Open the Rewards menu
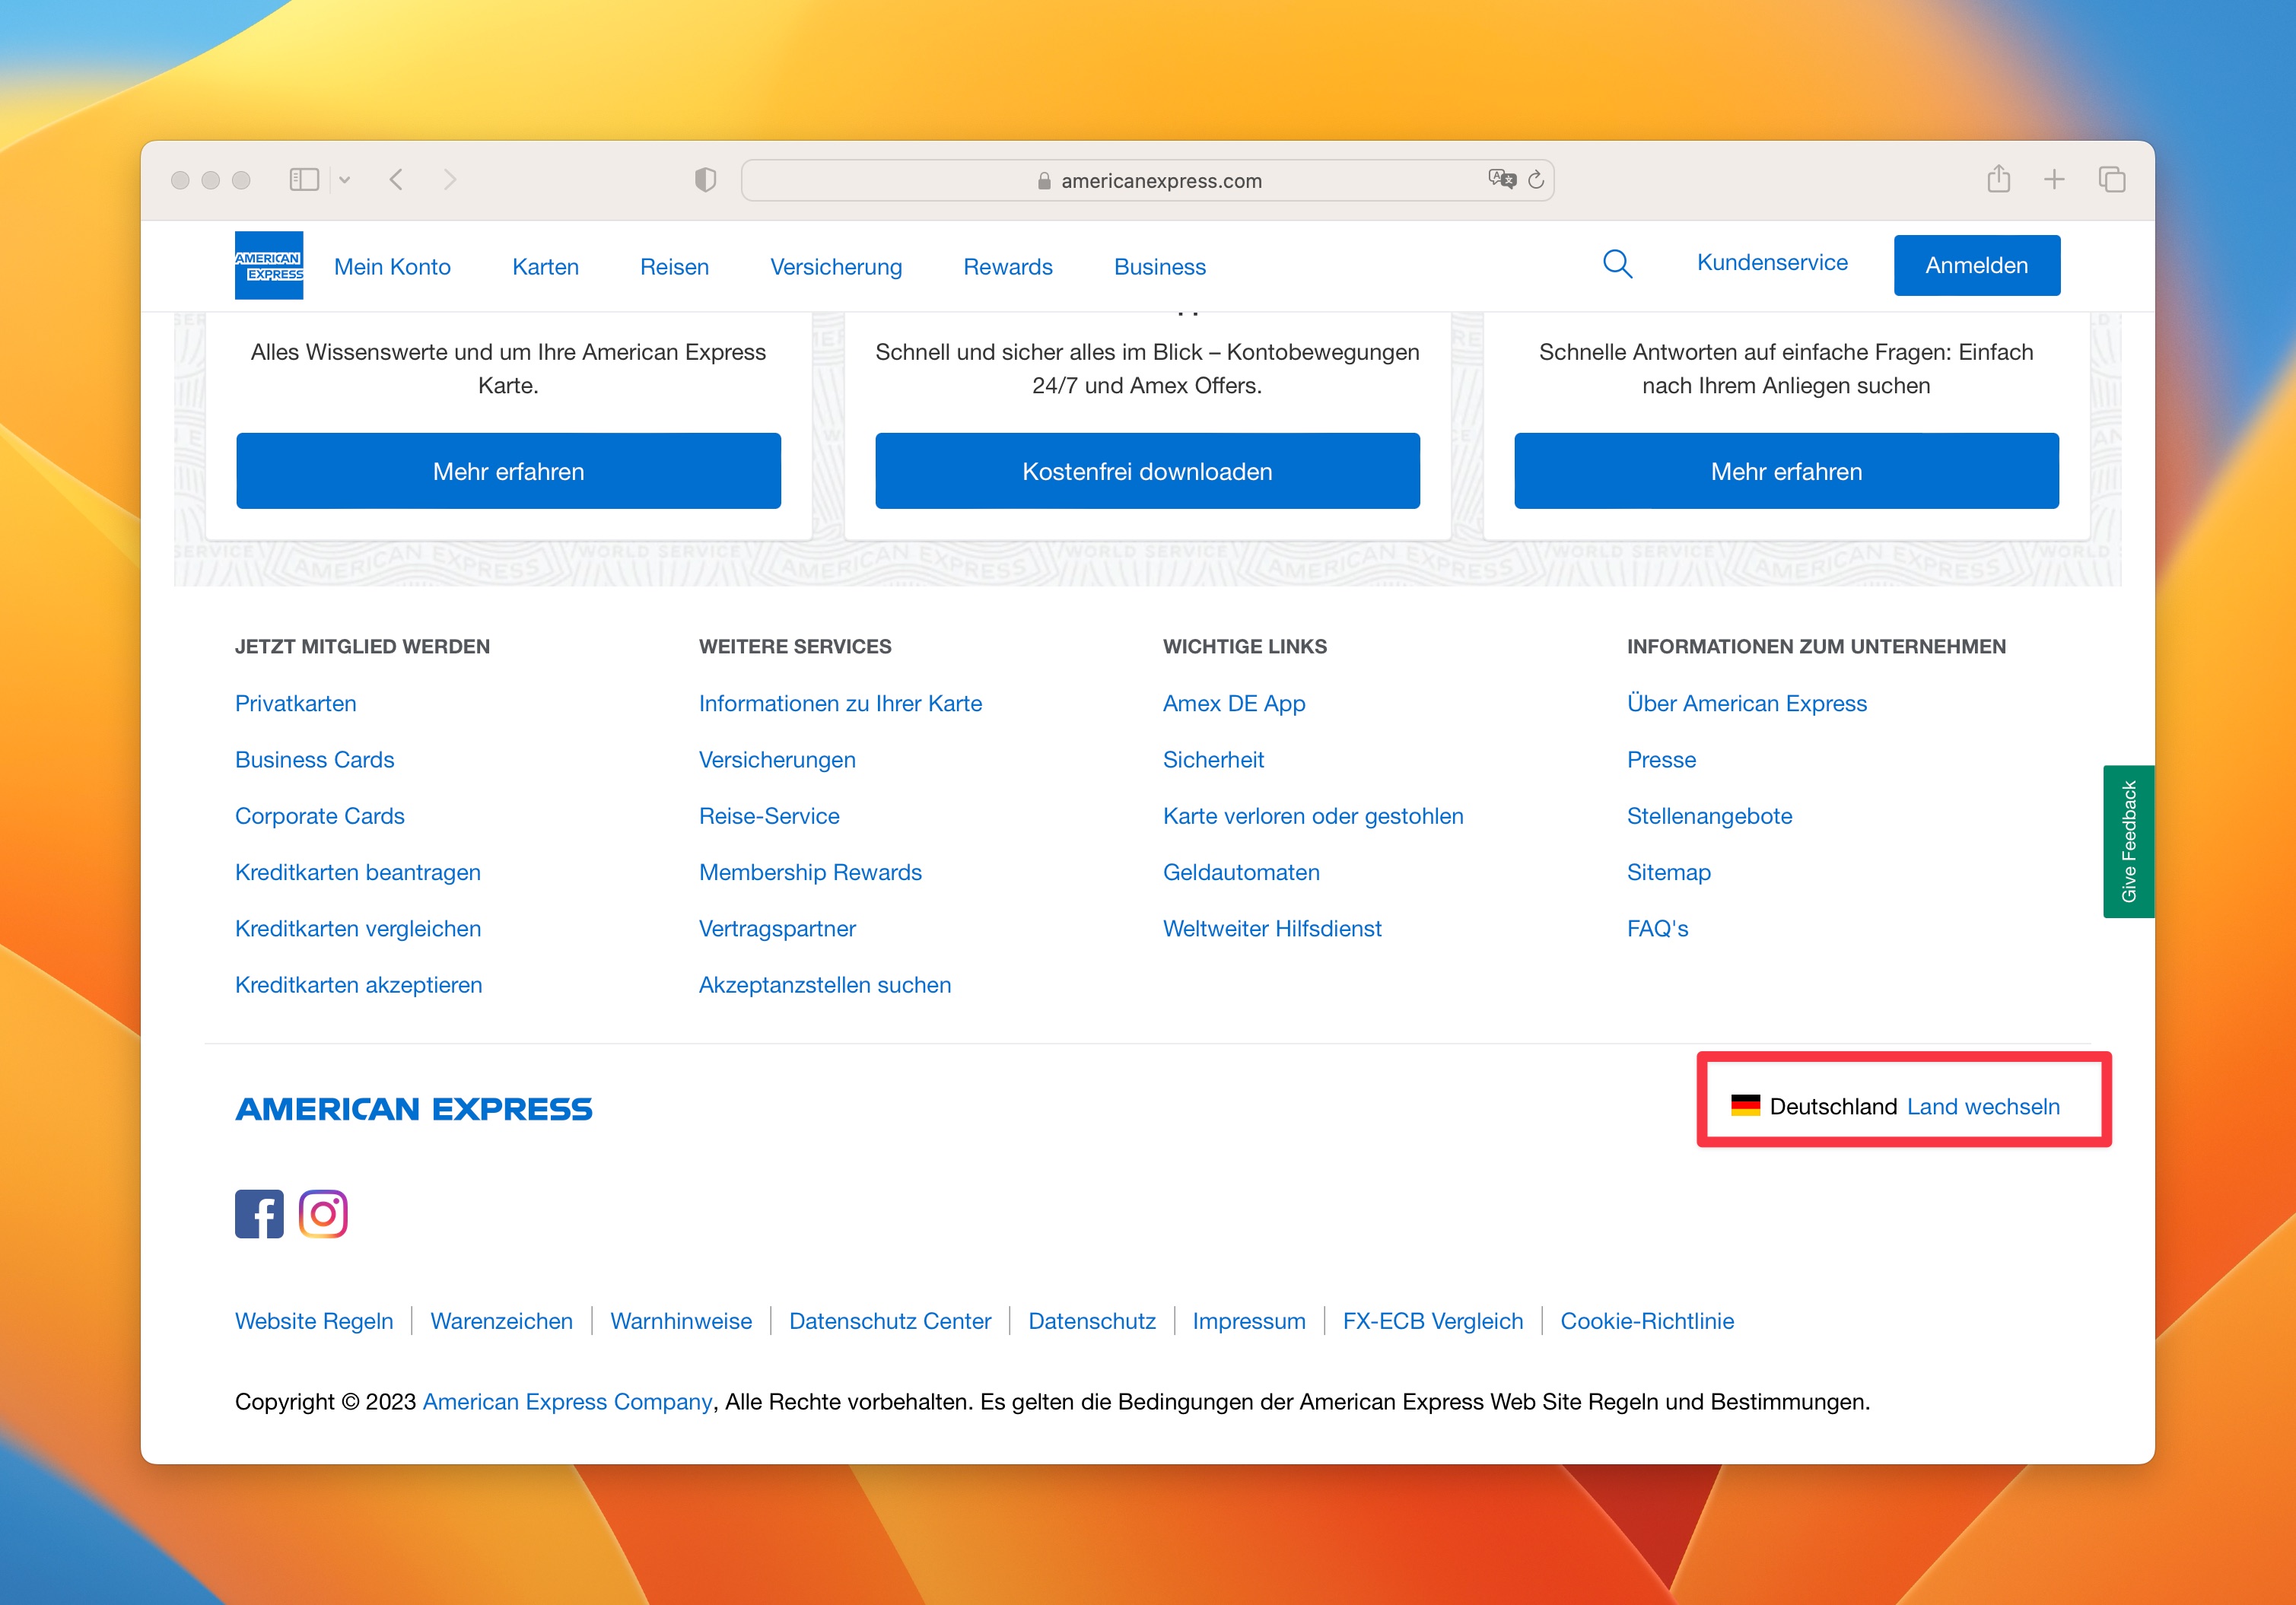The height and width of the screenshot is (1605, 2296). pyautogui.click(x=1008, y=267)
